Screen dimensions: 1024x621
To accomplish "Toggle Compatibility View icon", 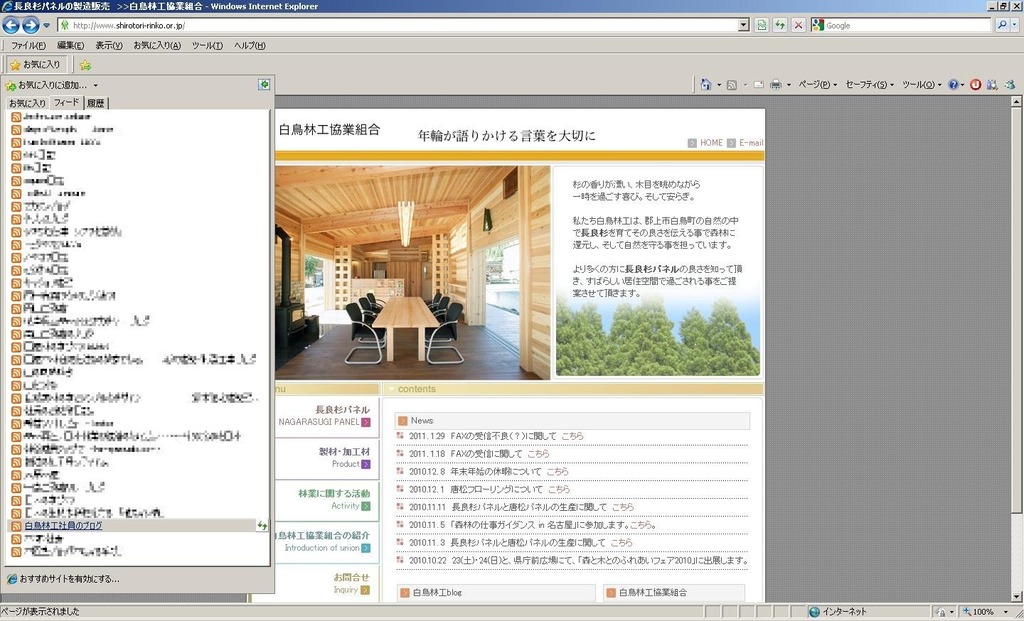I will (x=761, y=25).
